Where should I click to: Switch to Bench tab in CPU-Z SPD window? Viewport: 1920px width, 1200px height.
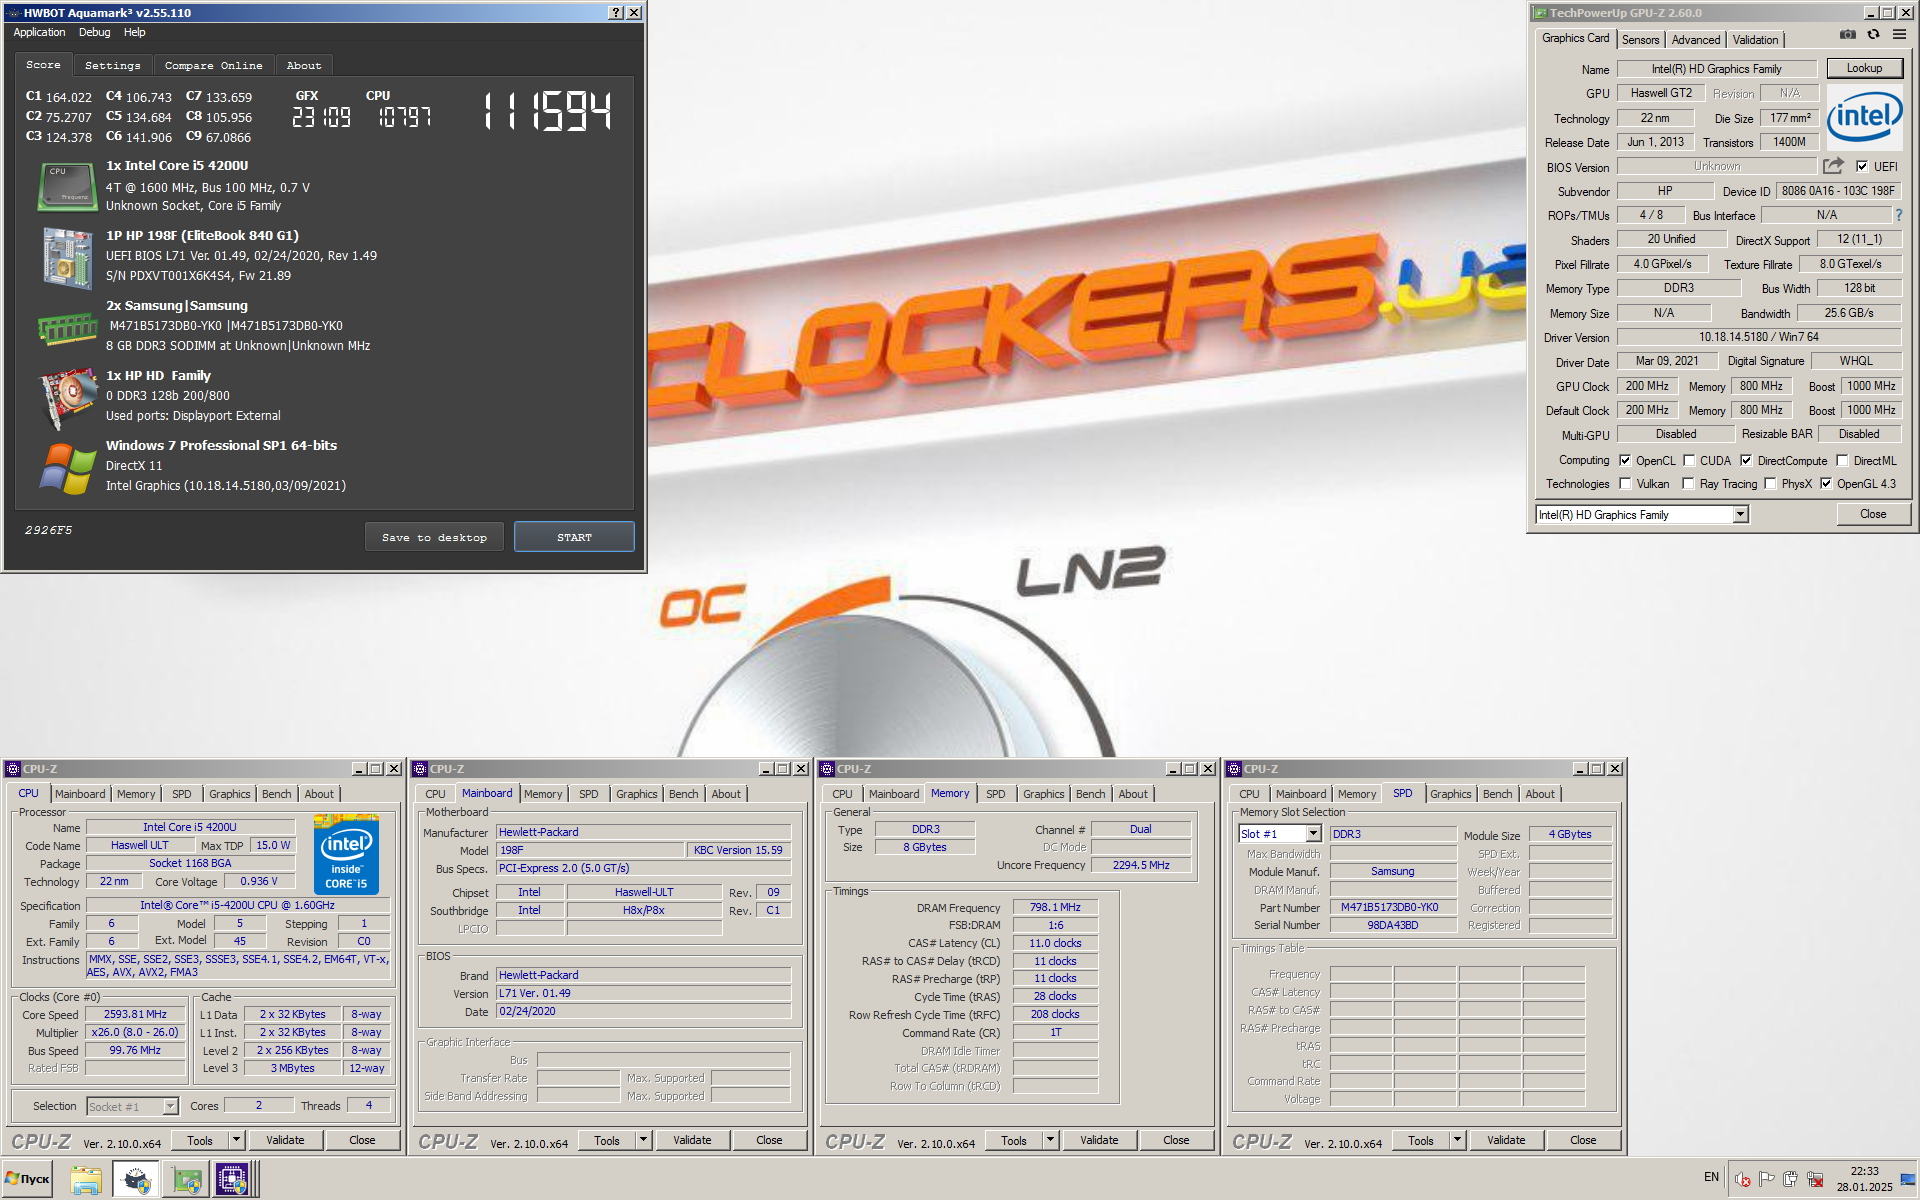pos(1497,794)
